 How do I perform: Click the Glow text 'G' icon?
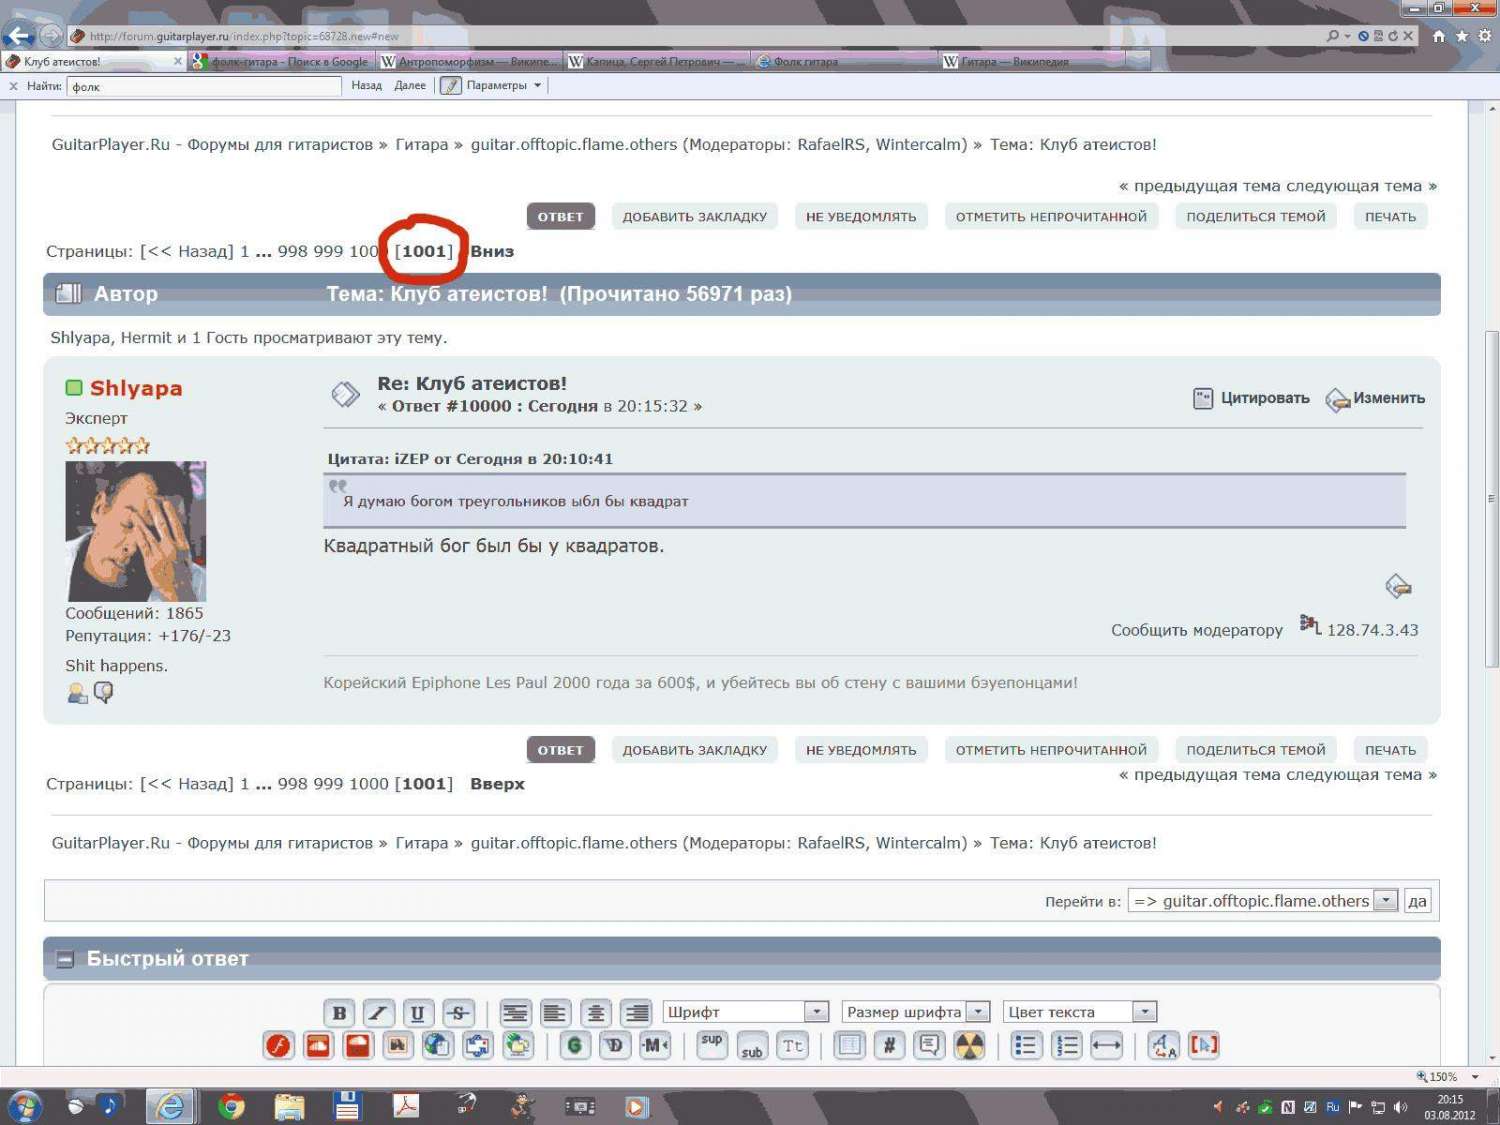pyautogui.click(x=574, y=1046)
